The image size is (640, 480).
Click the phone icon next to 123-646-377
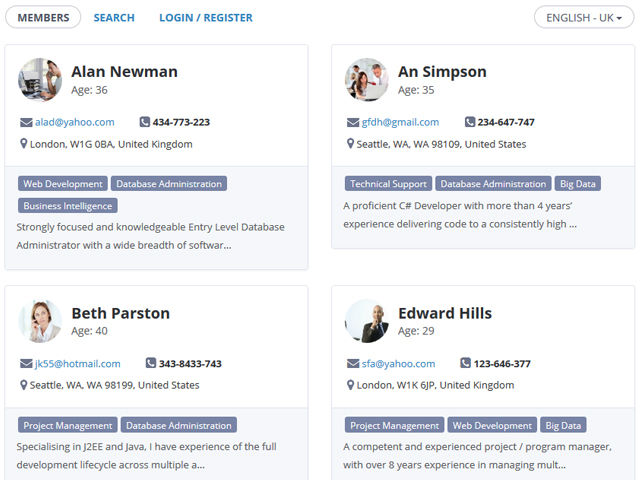(x=465, y=363)
